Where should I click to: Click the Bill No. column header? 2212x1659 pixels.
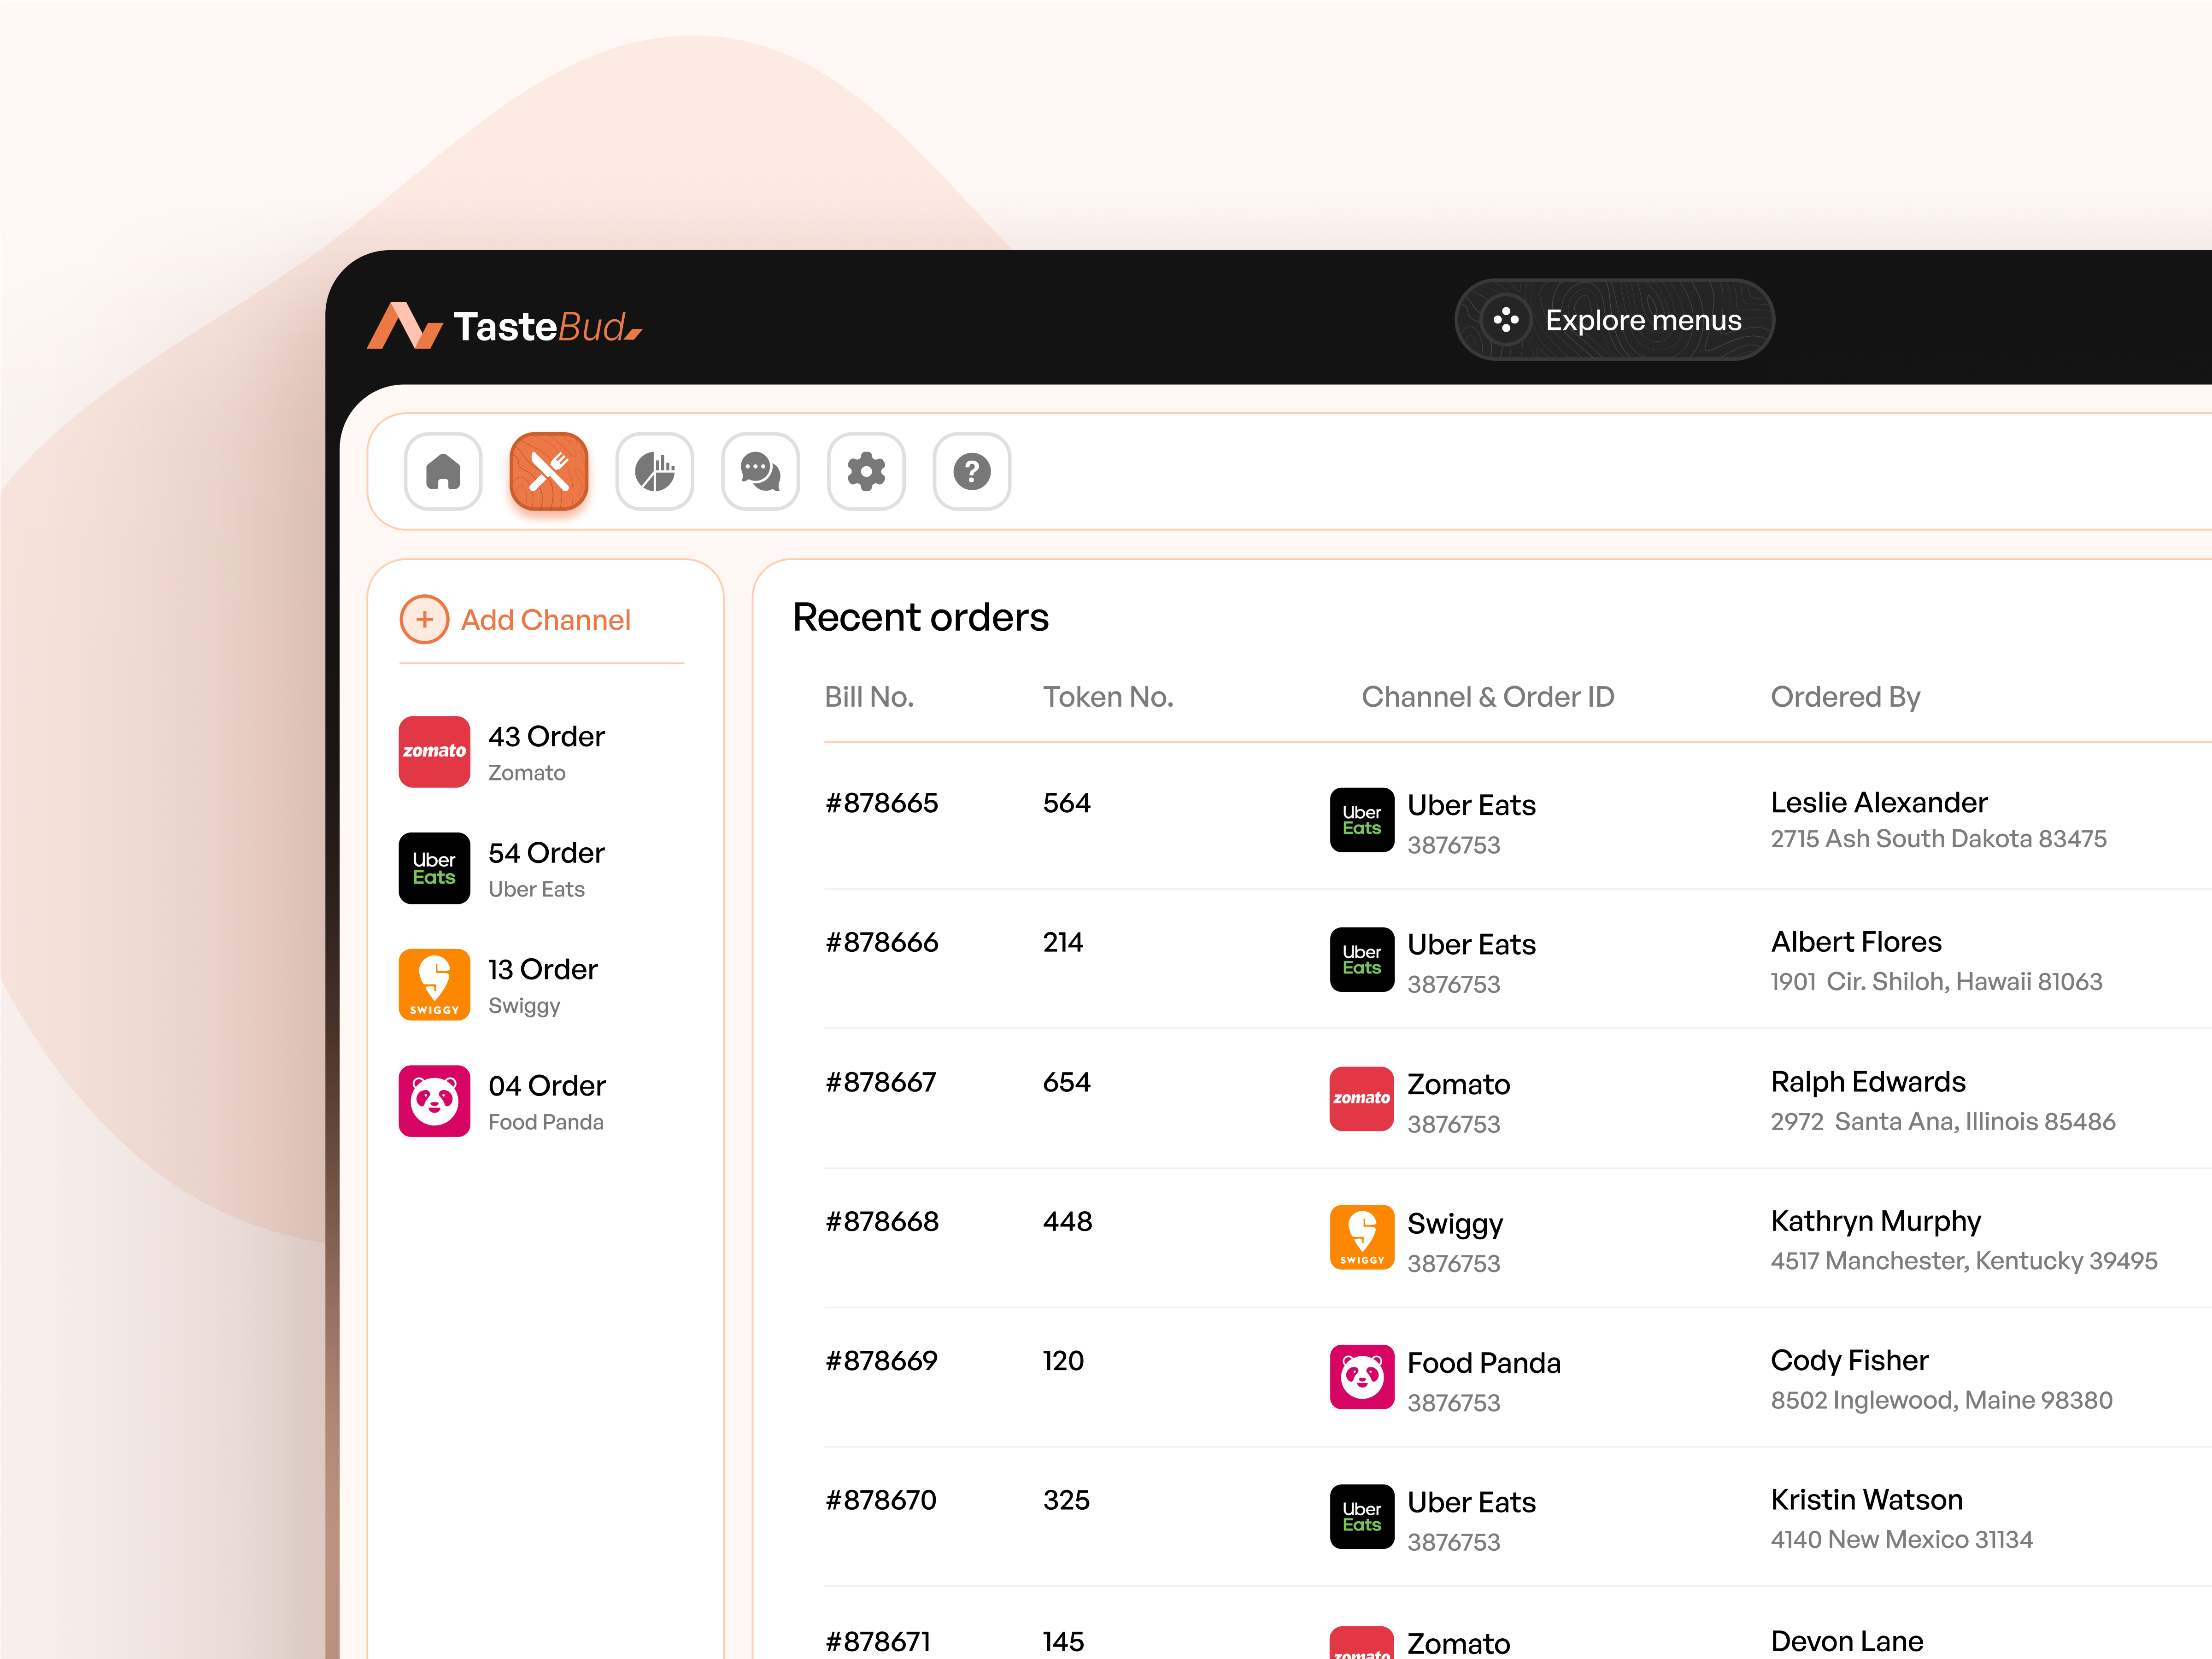click(869, 697)
